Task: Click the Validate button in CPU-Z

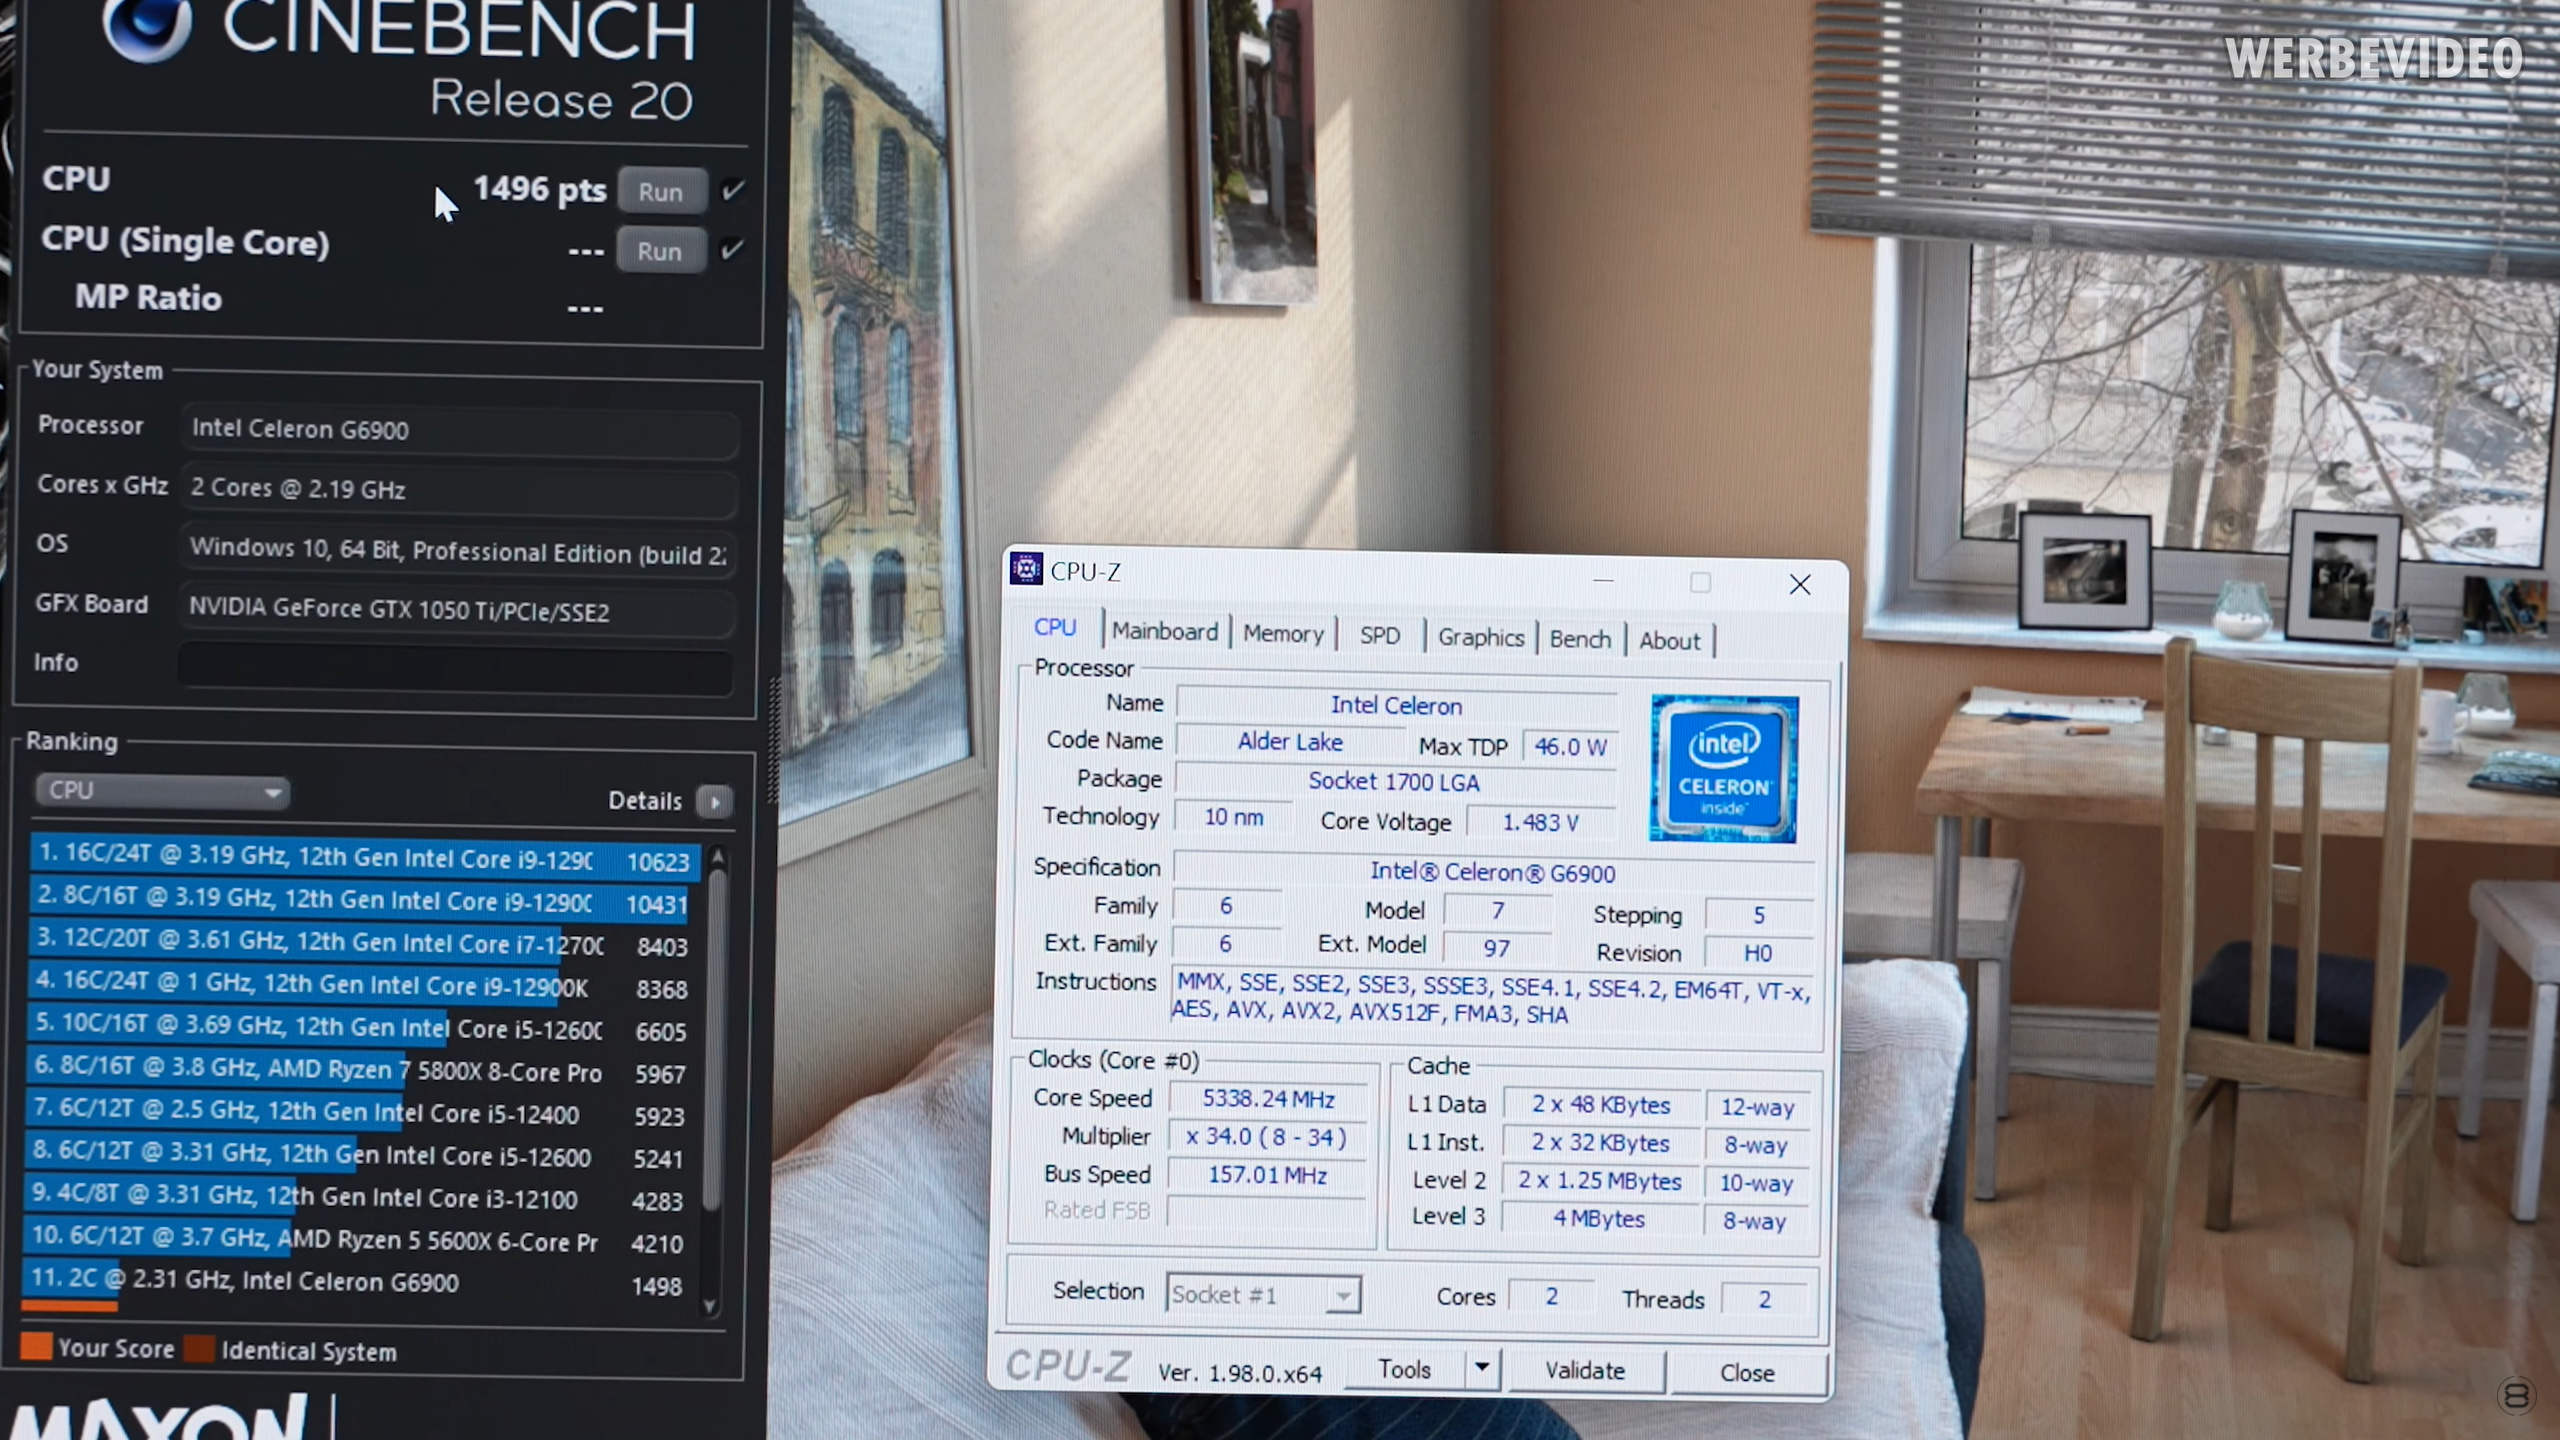Action: point(1585,1370)
